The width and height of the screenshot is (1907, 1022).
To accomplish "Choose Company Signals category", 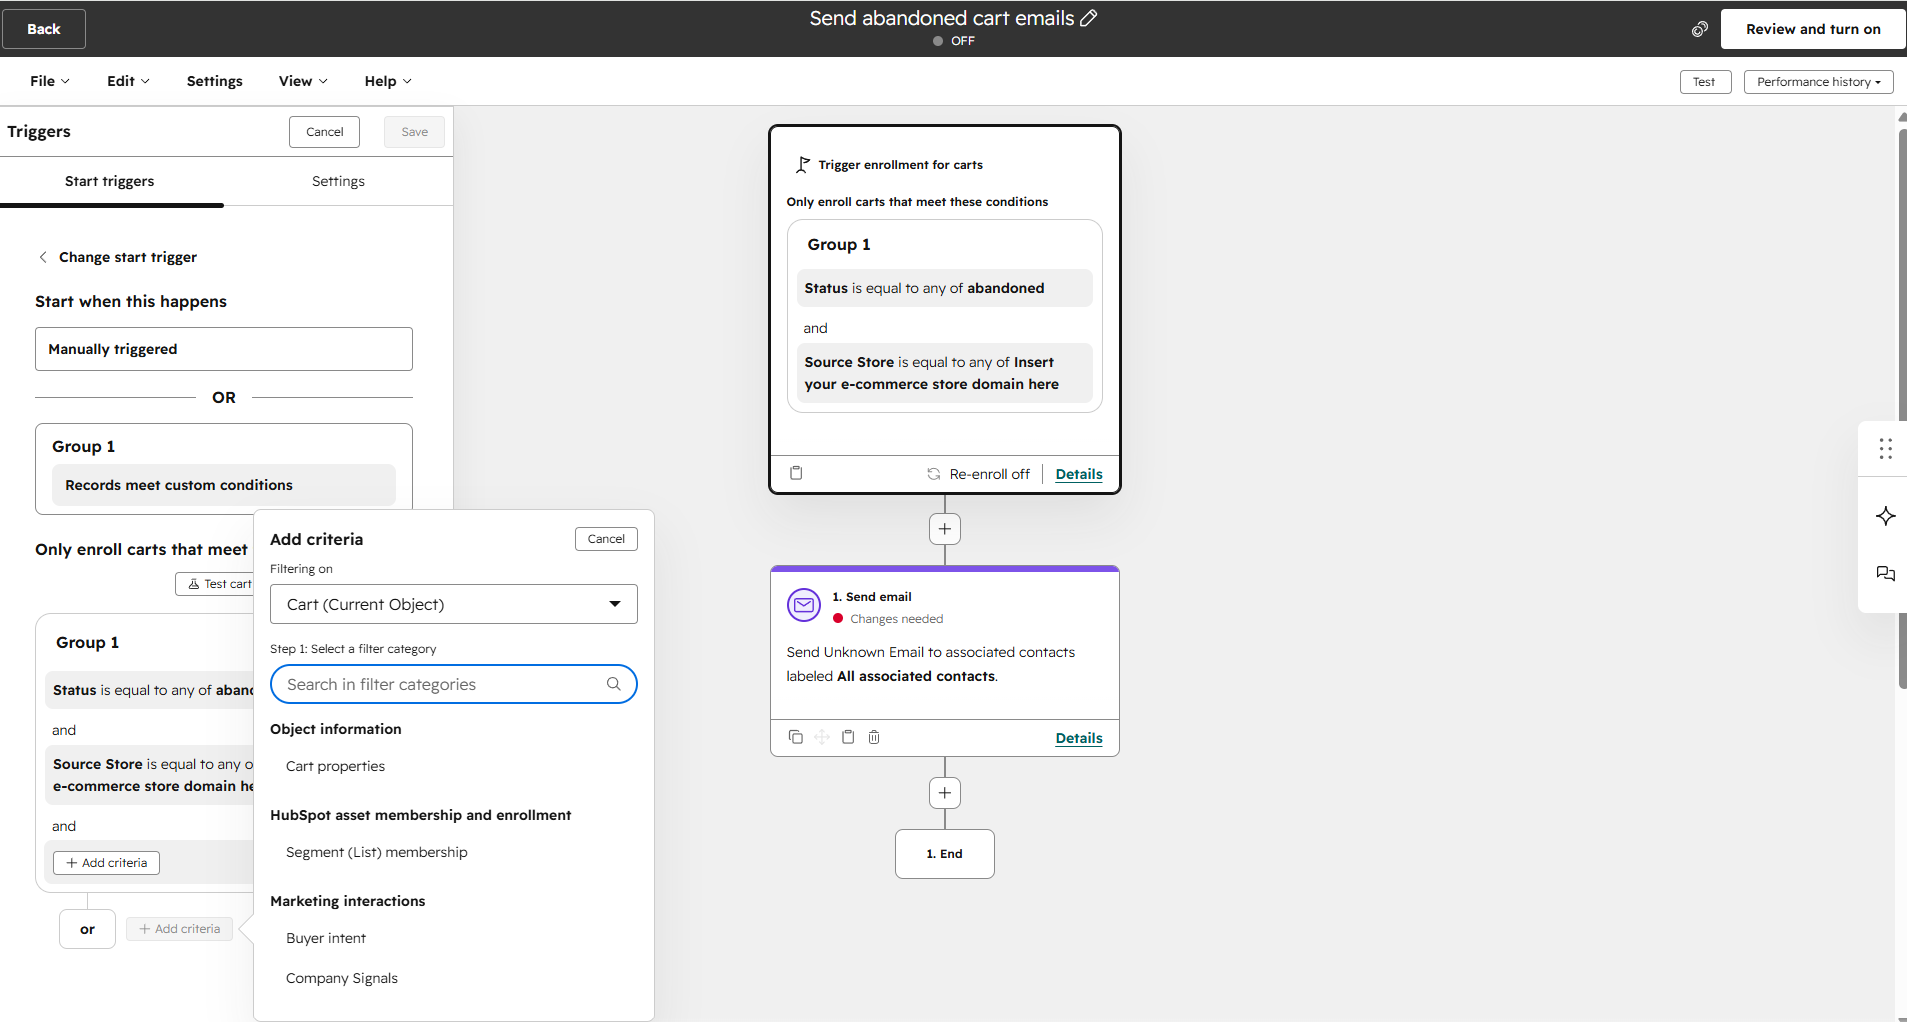I will tap(342, 978).
